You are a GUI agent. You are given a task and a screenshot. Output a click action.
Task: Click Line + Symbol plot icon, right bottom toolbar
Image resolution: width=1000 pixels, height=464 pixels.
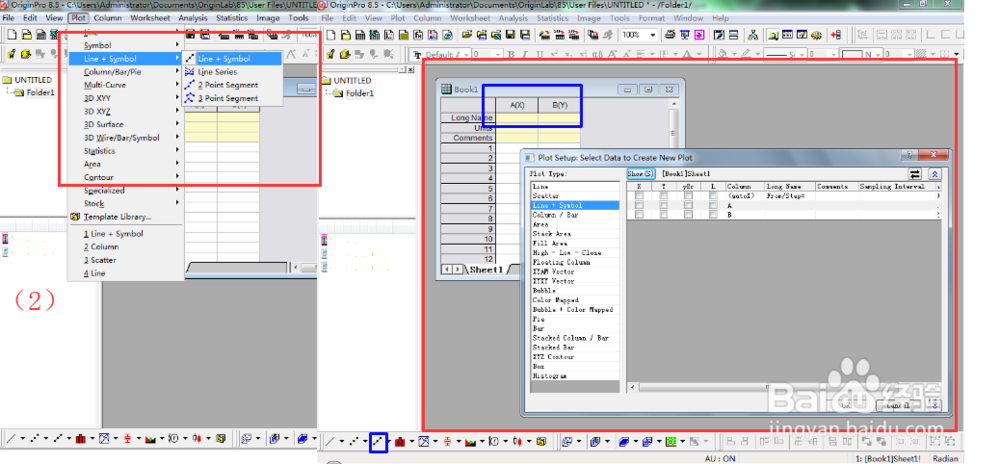coord(378,440)
